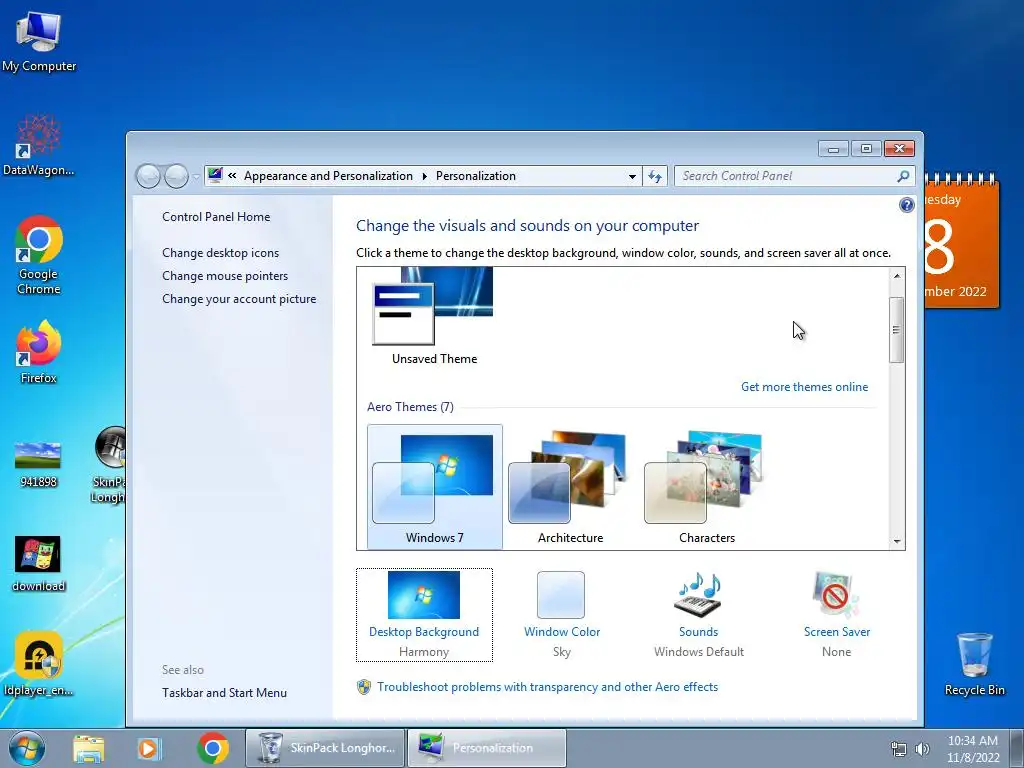
Task: Click the refresh button beside address bar
Action: pos(655,176)
